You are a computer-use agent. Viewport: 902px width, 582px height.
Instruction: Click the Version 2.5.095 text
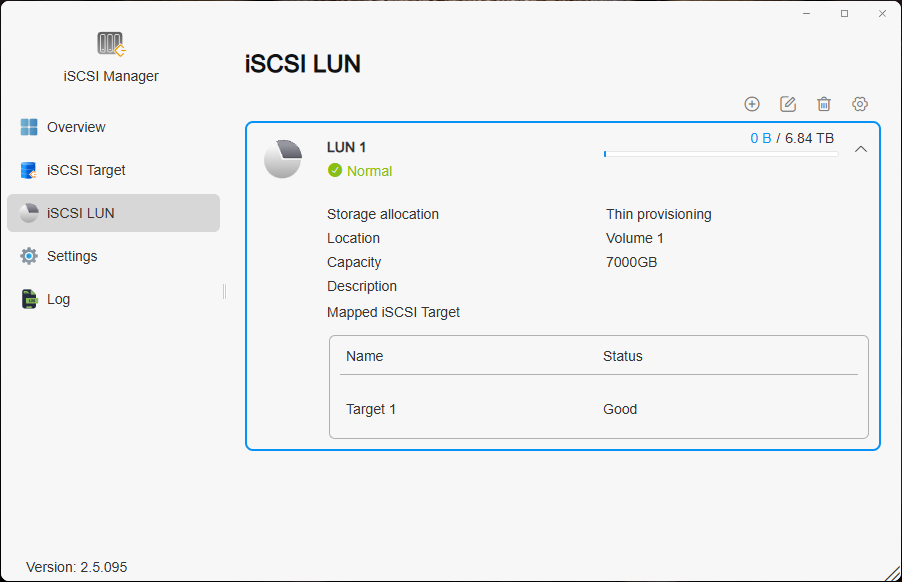(x=76, y=566)
